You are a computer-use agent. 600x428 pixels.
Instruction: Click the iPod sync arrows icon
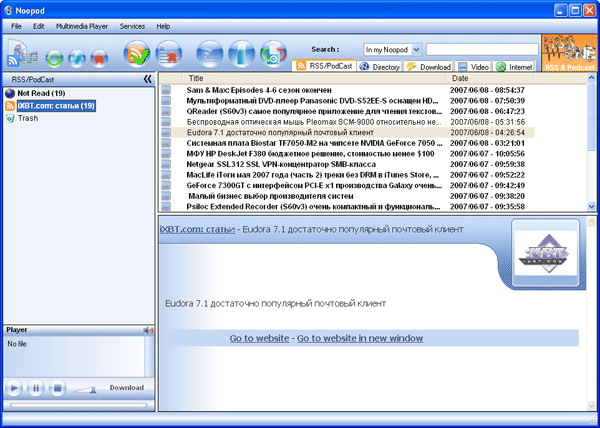tap(273, 54)
